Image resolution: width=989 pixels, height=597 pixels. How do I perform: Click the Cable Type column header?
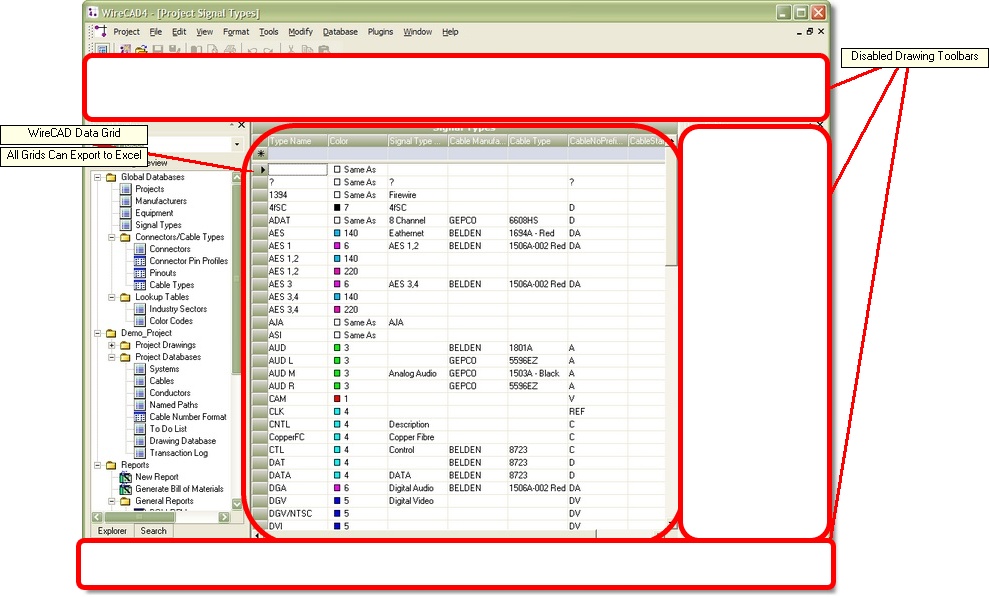pyautogui.click(x=537, y=141)
